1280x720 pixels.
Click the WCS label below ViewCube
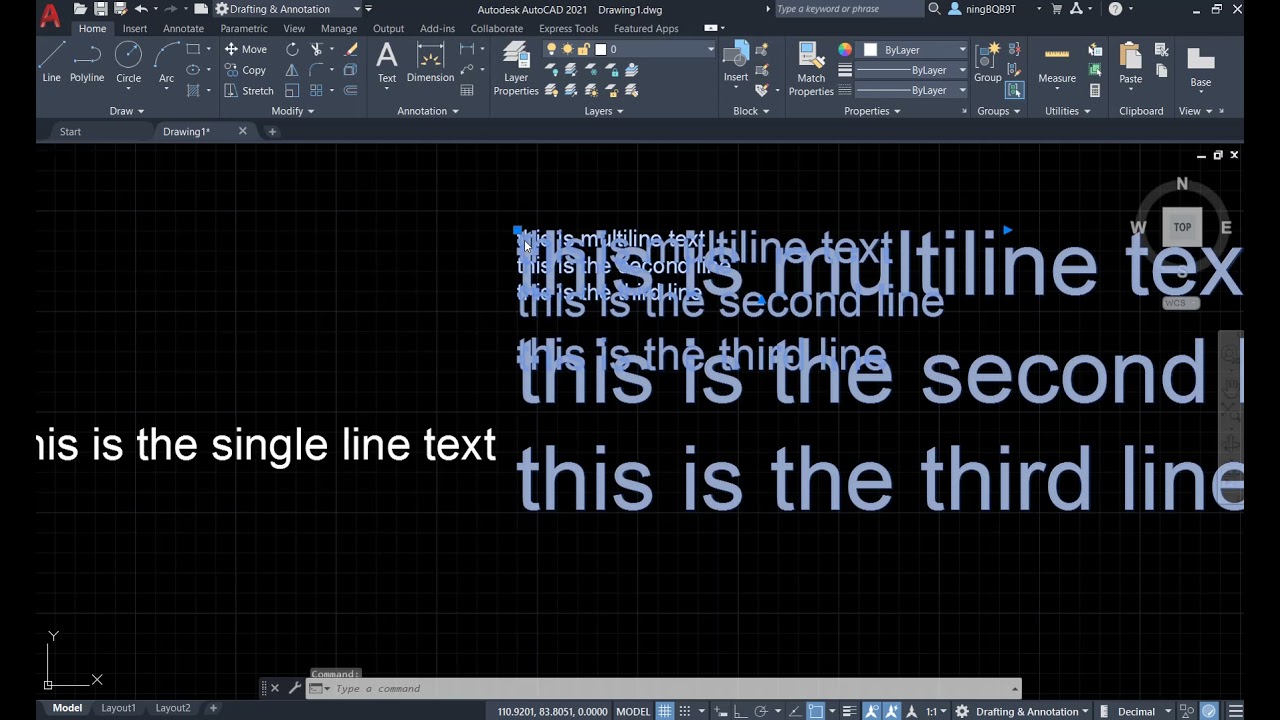coord(1181,303)
